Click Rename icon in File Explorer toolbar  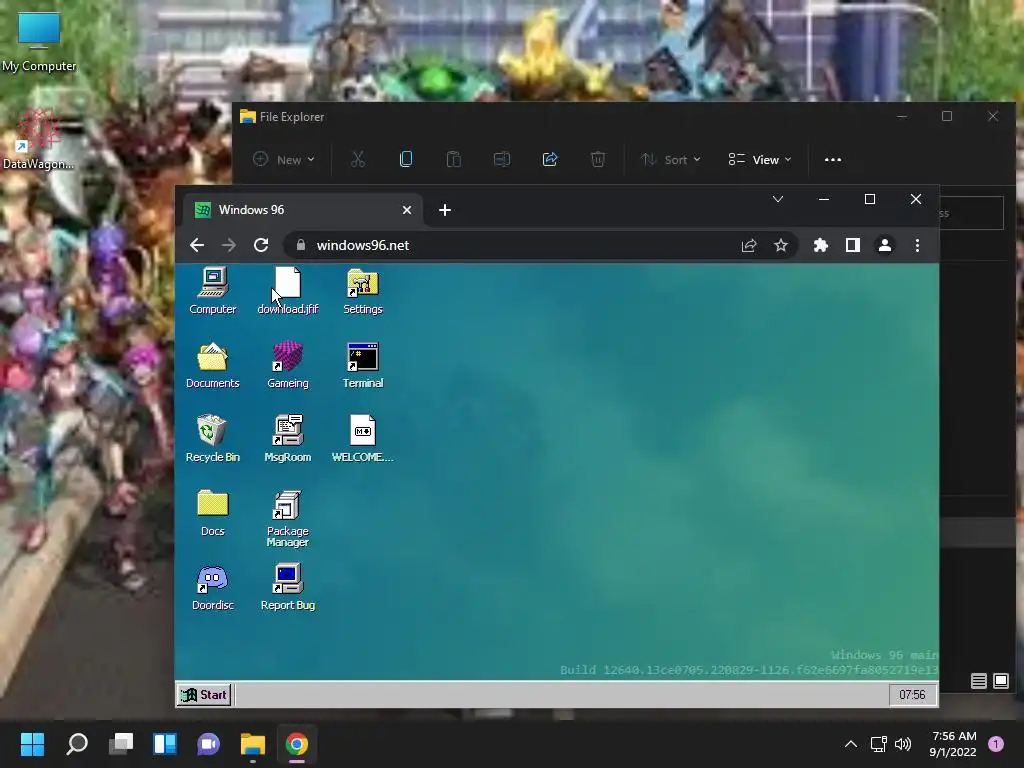pyautogui.click(x=502, y=159)
